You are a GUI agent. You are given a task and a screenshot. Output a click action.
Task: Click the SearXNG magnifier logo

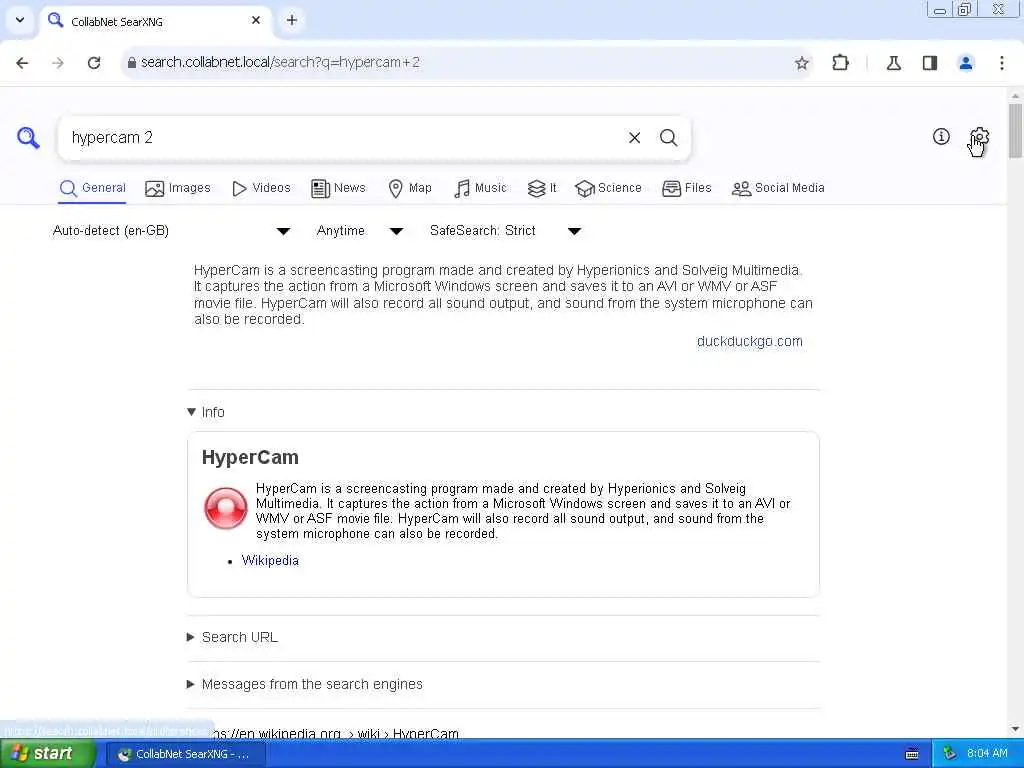[28, 138]
